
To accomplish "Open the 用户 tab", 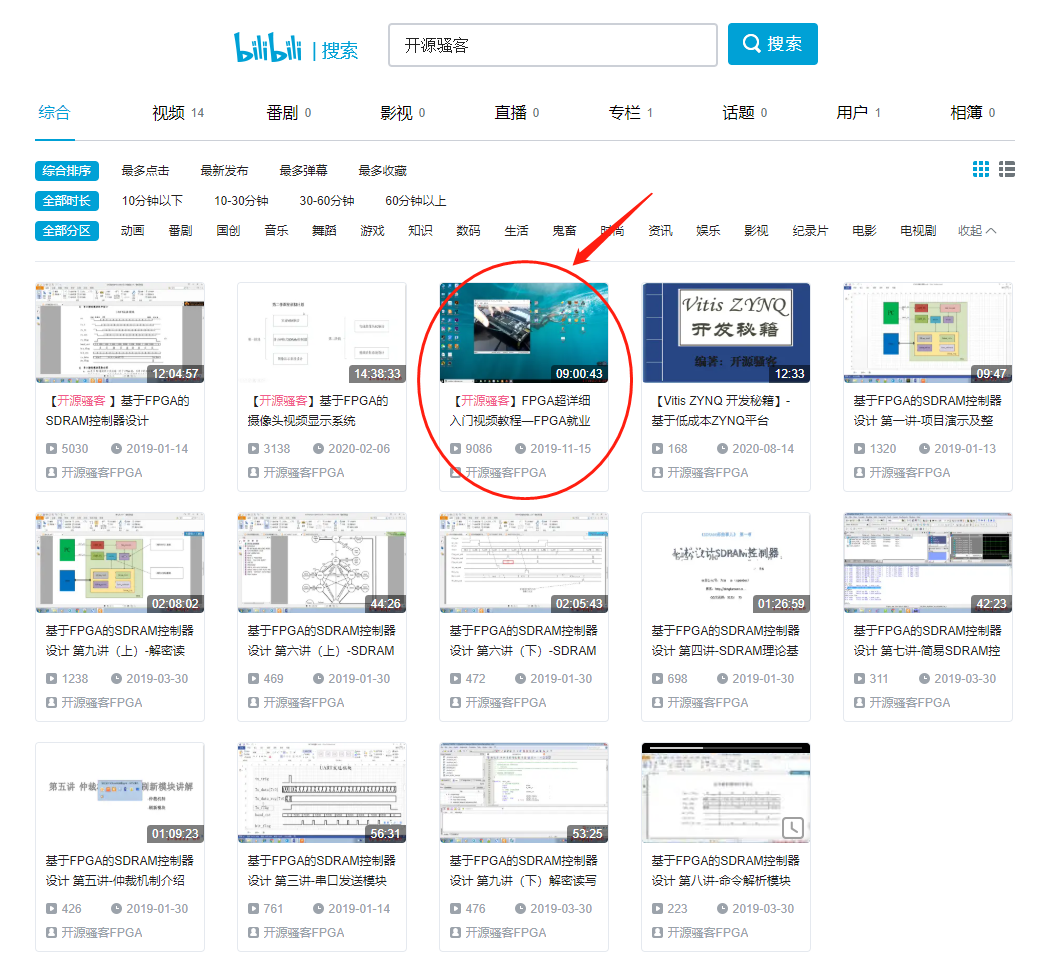I will click(x=858, y=113).
